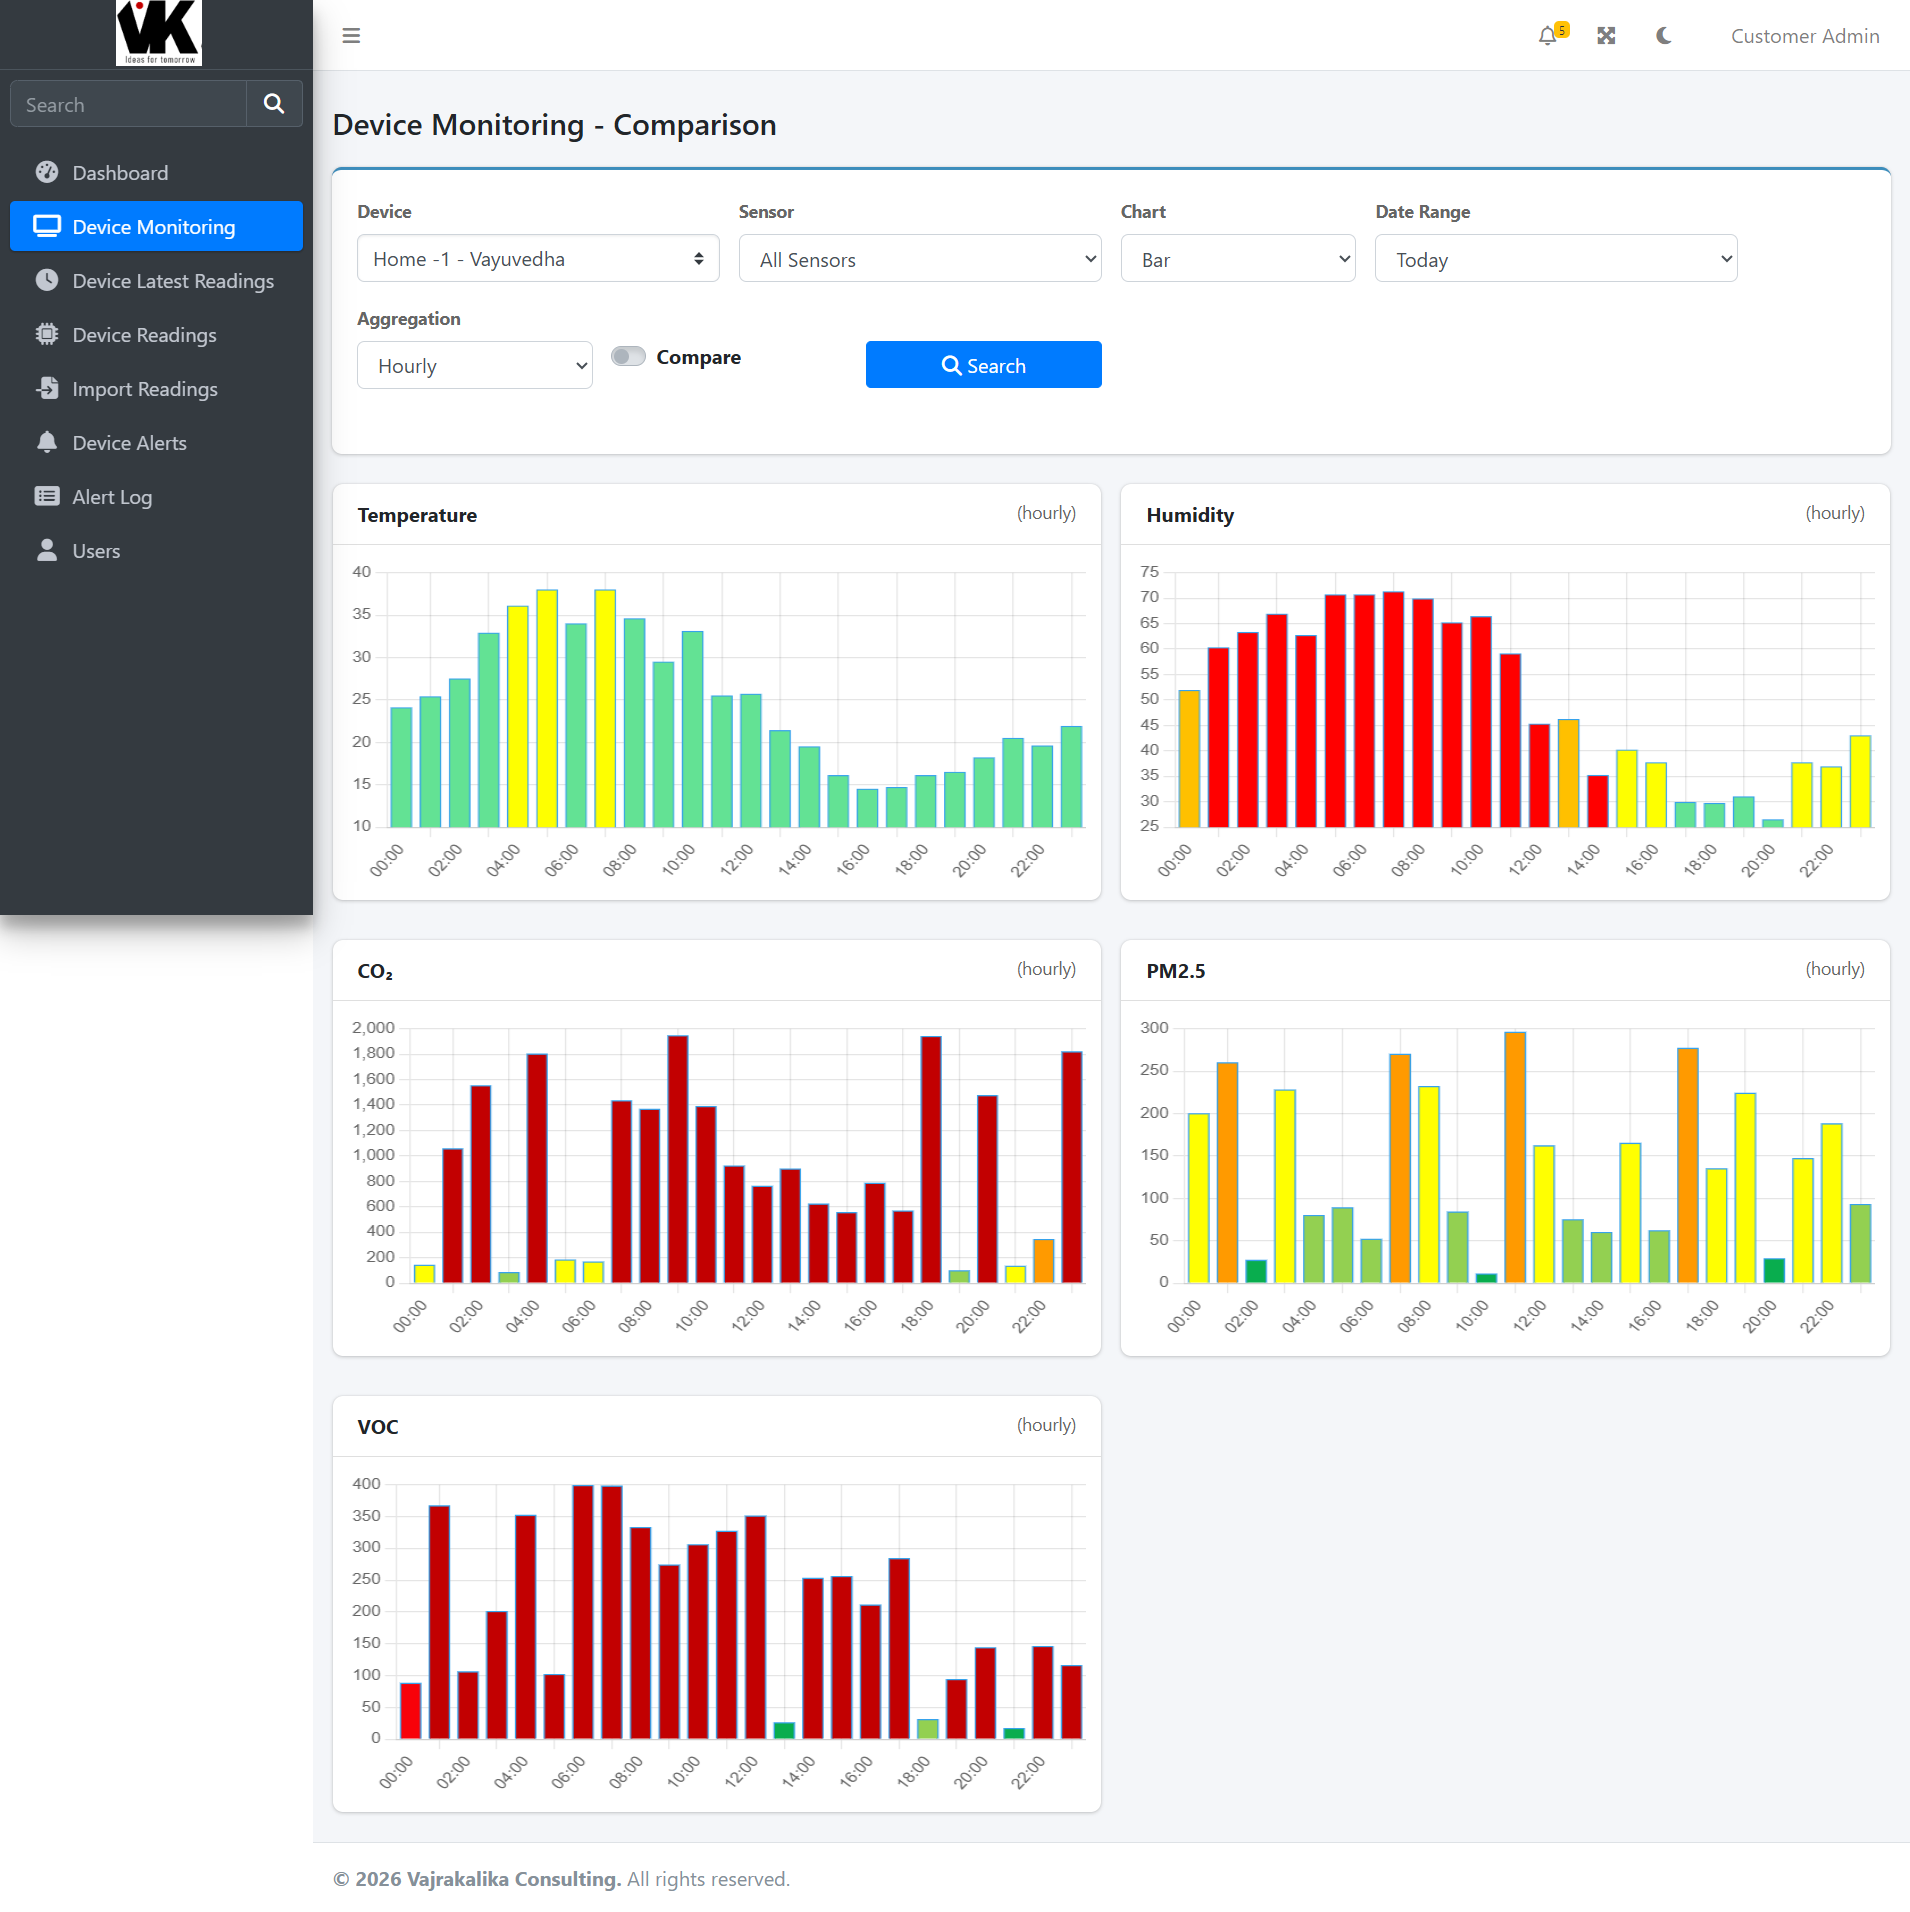
Task: Go to Device Alerts link
Action: click(x=156, y=442)
